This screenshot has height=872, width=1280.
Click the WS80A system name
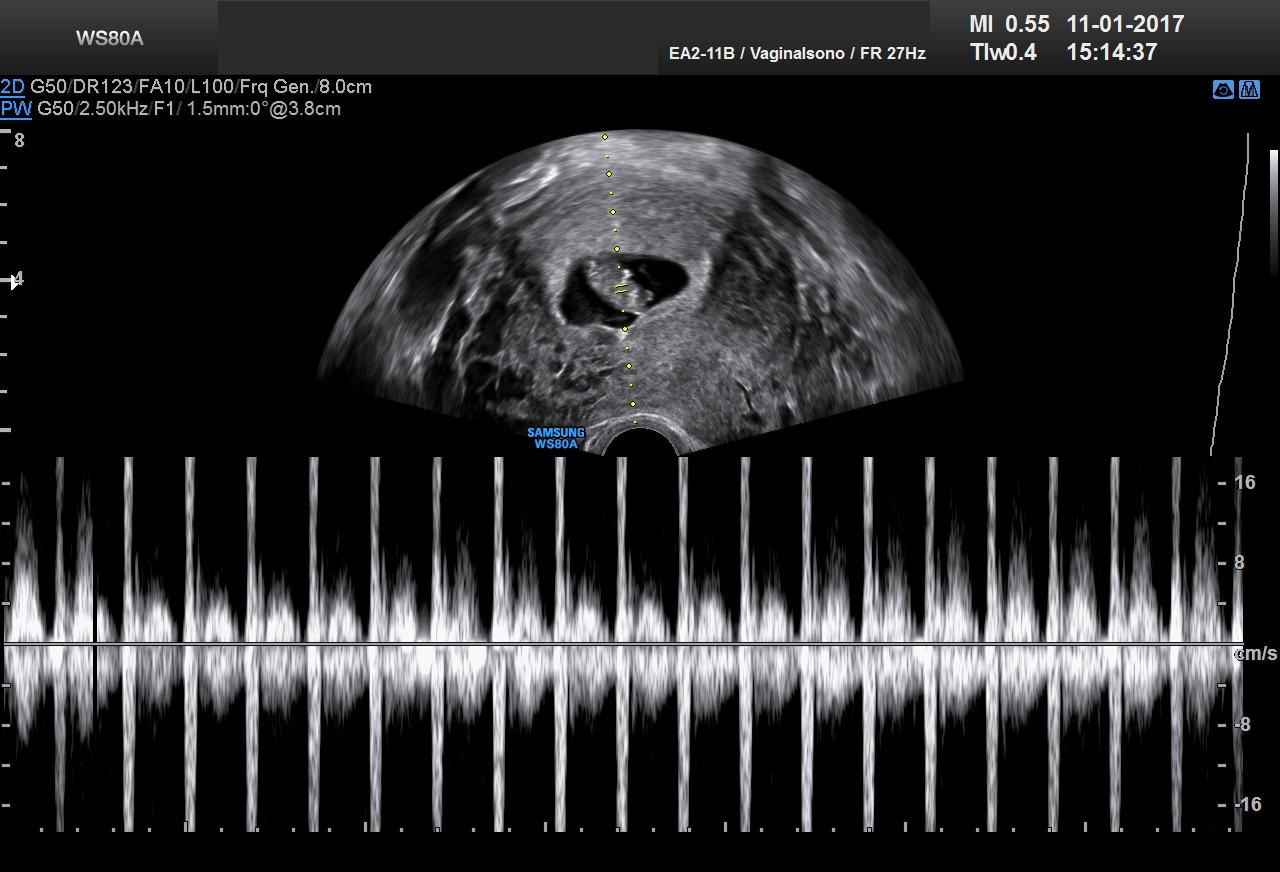[x=110, y=39]
